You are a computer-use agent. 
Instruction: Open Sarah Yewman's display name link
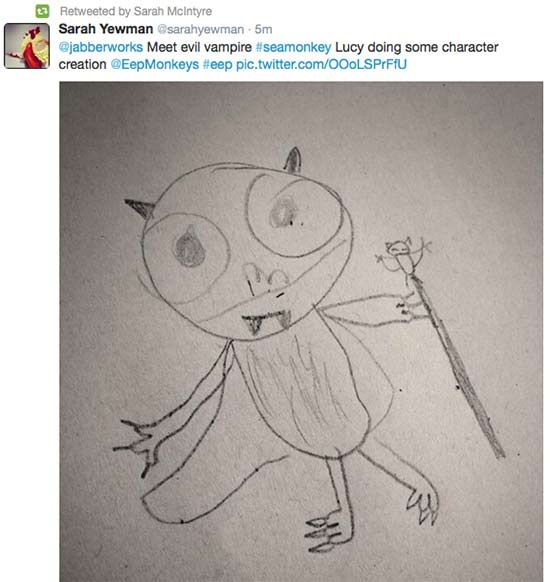point(106,29)
